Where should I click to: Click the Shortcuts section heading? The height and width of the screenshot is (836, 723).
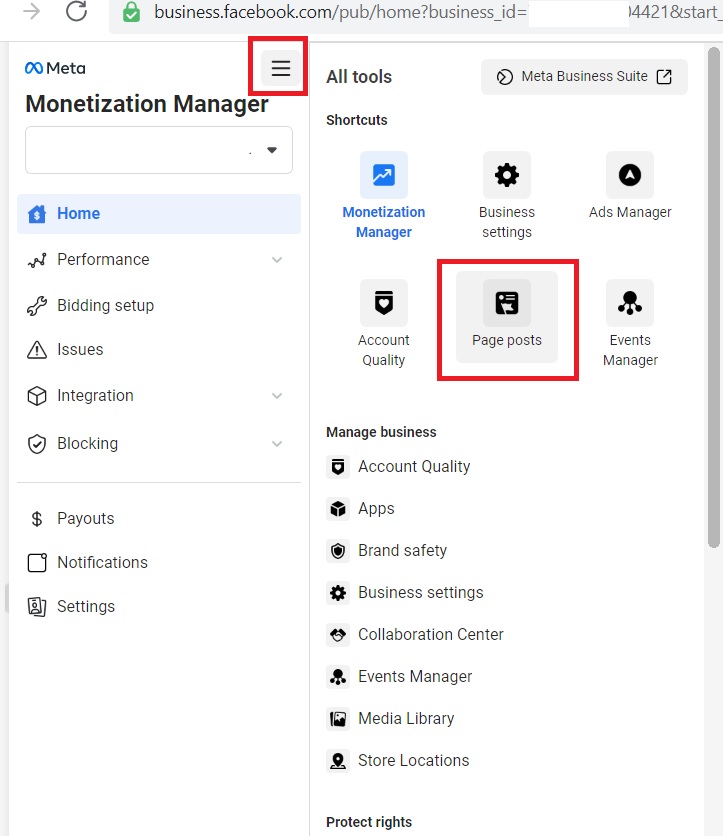point(357,120)
